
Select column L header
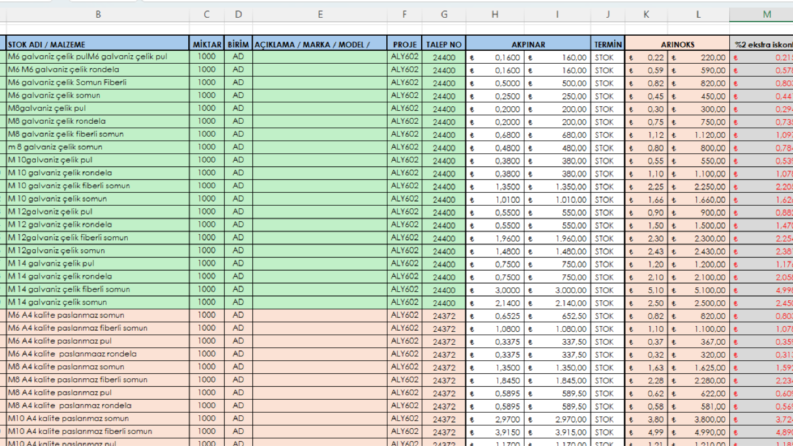[698, 15]
